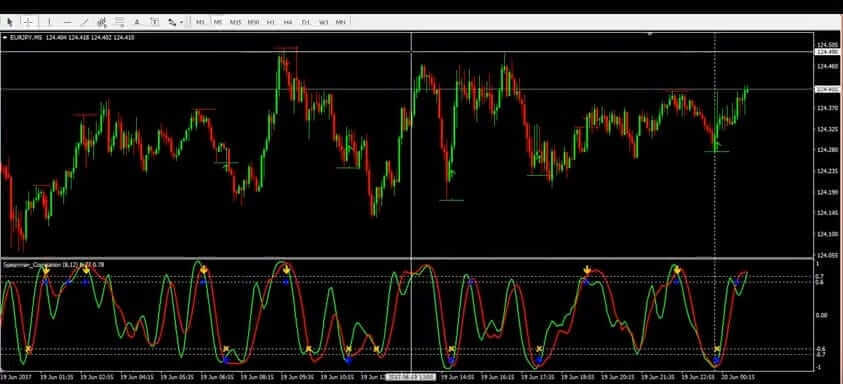Click the crosshair date label on the time axis

point(411,377)
